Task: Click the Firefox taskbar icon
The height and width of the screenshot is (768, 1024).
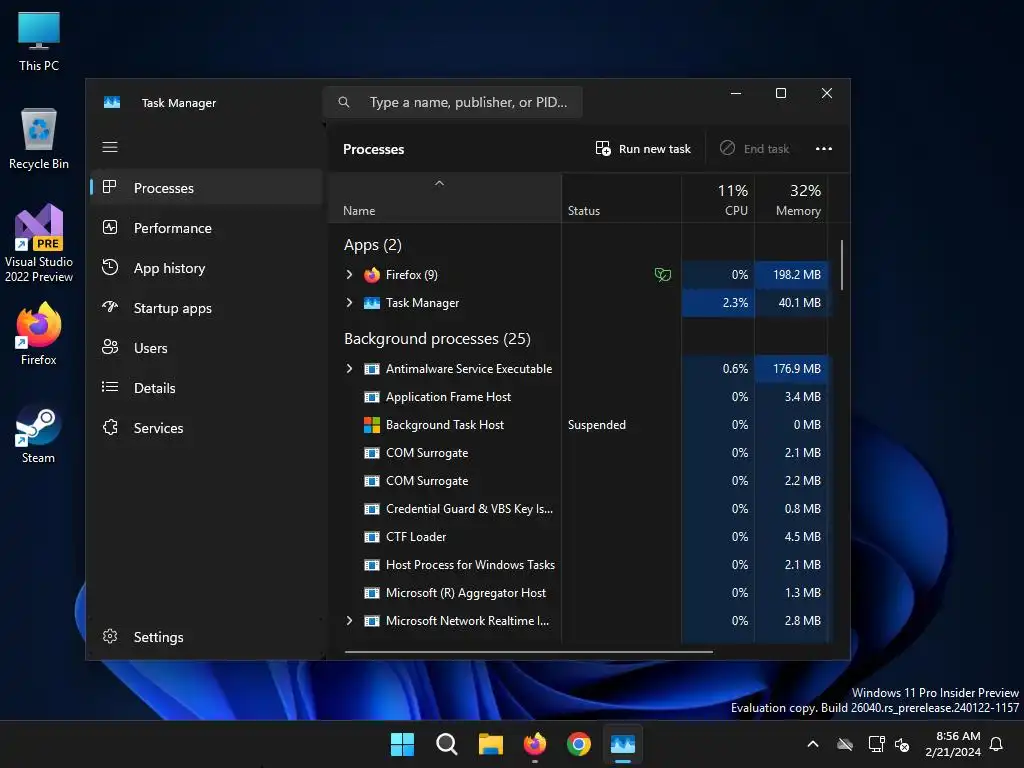Action: click(x=535, y=744)
